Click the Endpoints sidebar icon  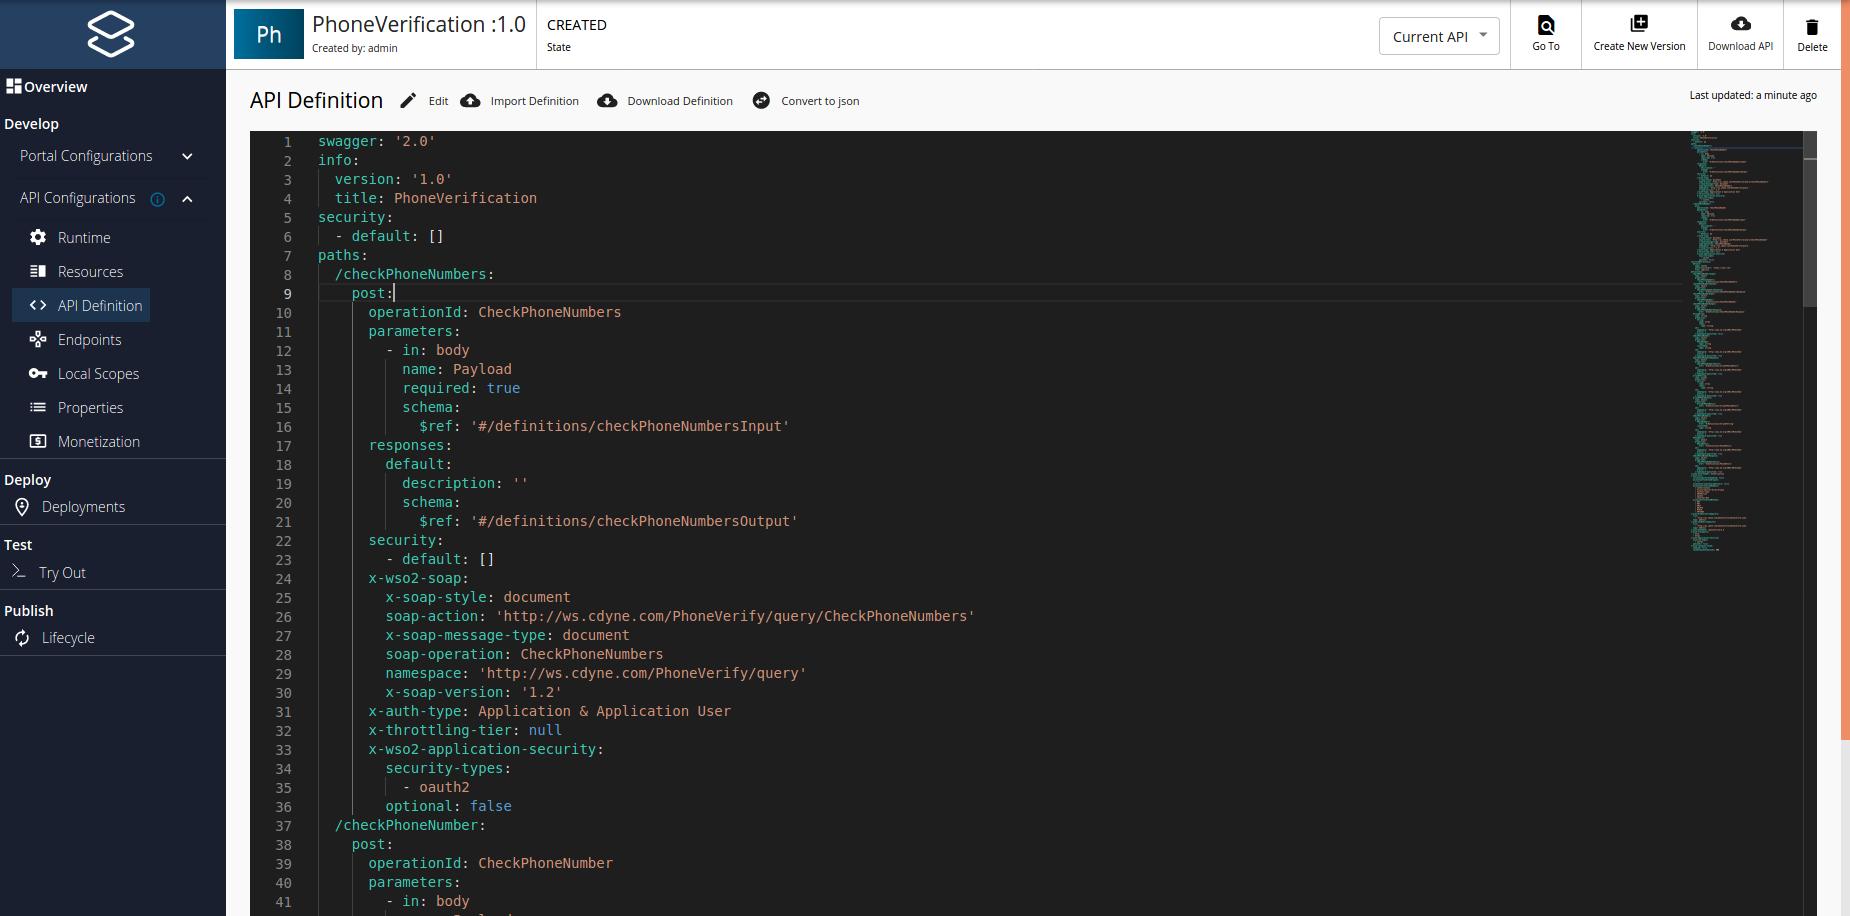pos(37,339)
